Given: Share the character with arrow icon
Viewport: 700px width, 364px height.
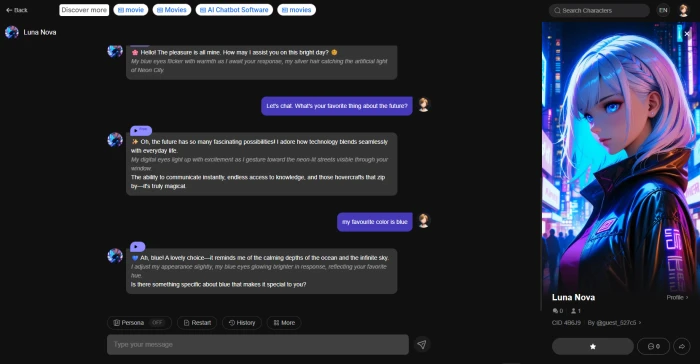Looking at the screenshot, I should pos(682,346).
